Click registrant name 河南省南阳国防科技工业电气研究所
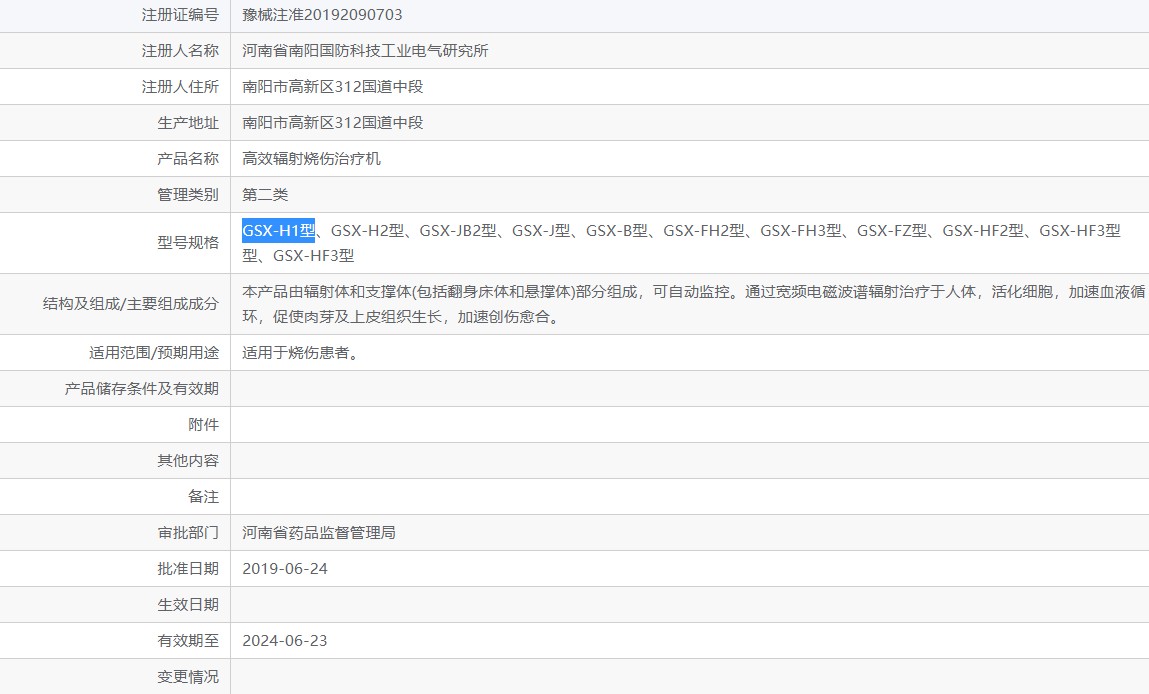1149x694 pixels. (x=366, y=51)
